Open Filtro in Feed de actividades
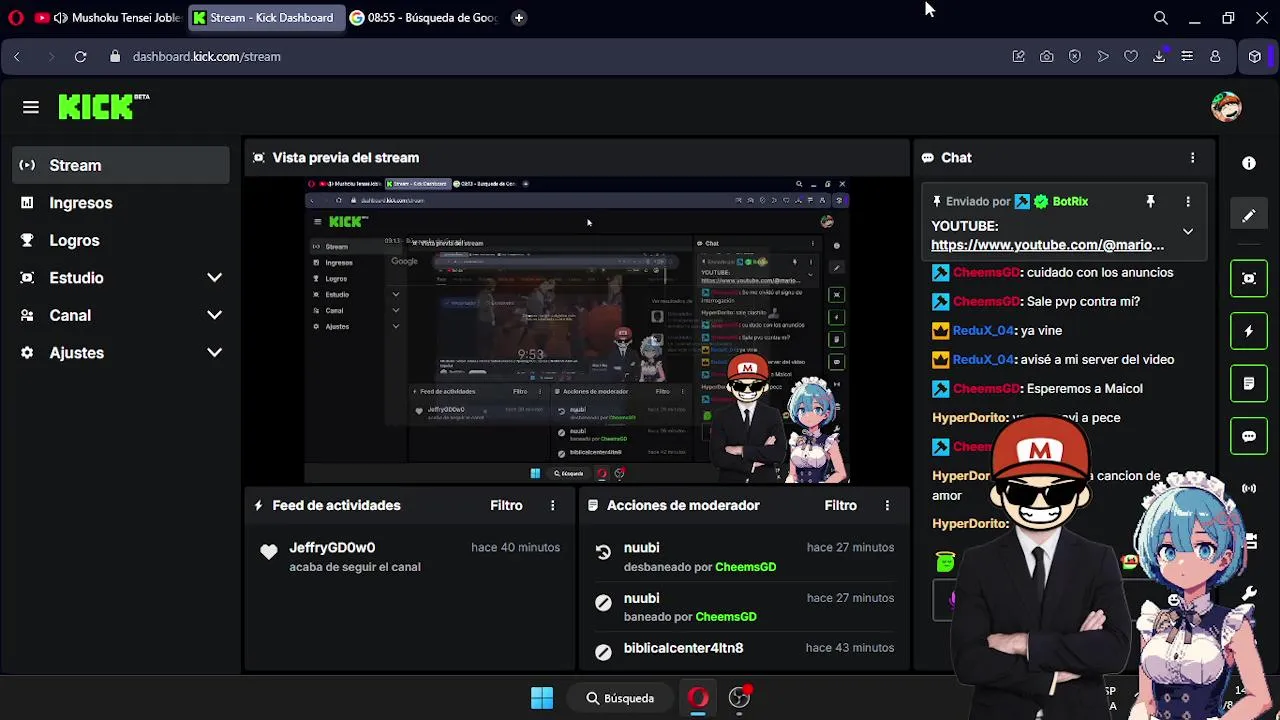Screen dimensions: 1280x720 click(x=506, y=506)
